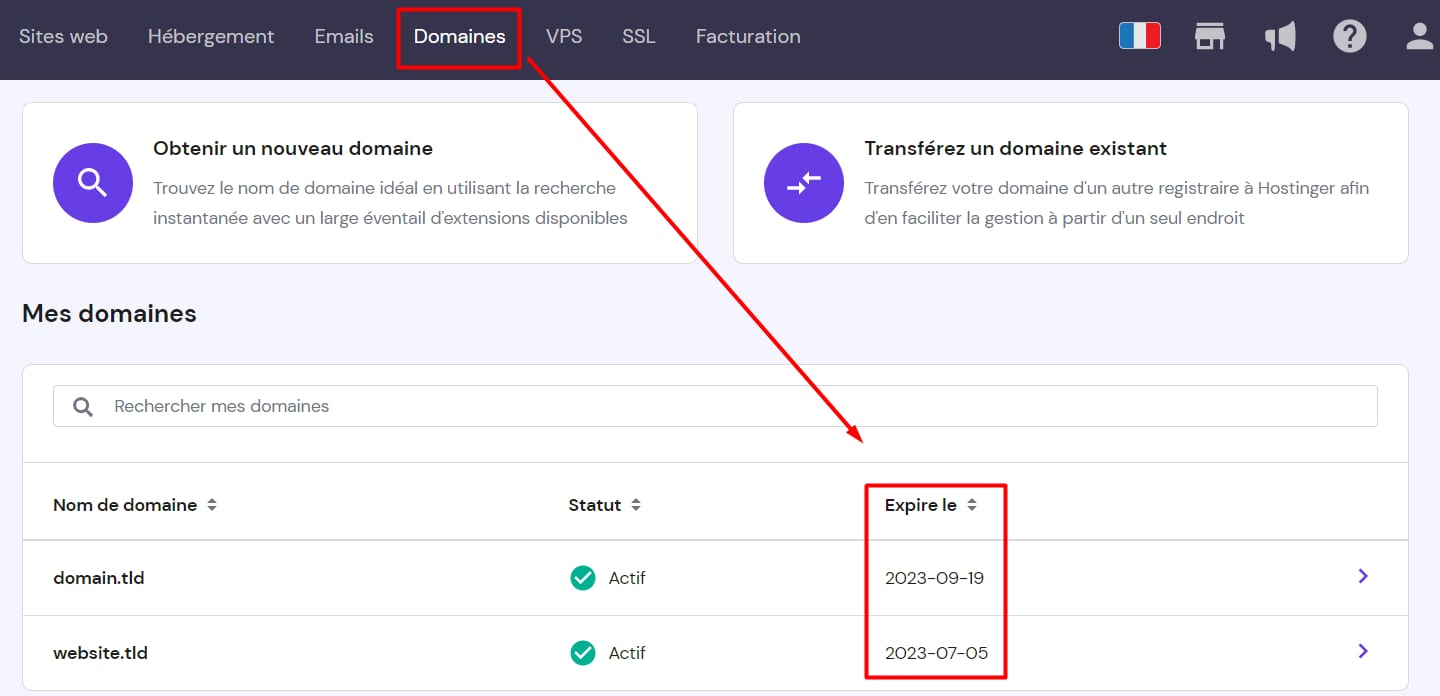Open the help question mark icon

pyautogui.click(x=1349, y=37)
